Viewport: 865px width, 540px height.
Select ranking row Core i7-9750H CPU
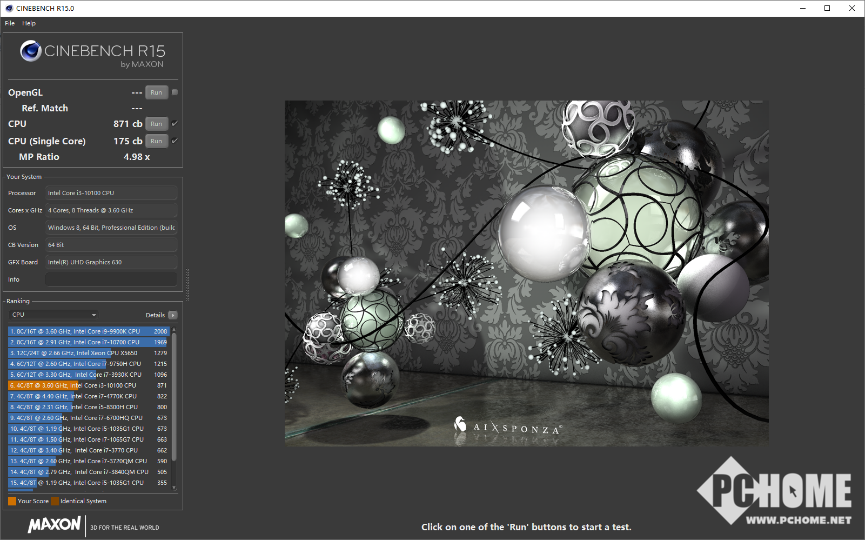[x=89, y=364]
